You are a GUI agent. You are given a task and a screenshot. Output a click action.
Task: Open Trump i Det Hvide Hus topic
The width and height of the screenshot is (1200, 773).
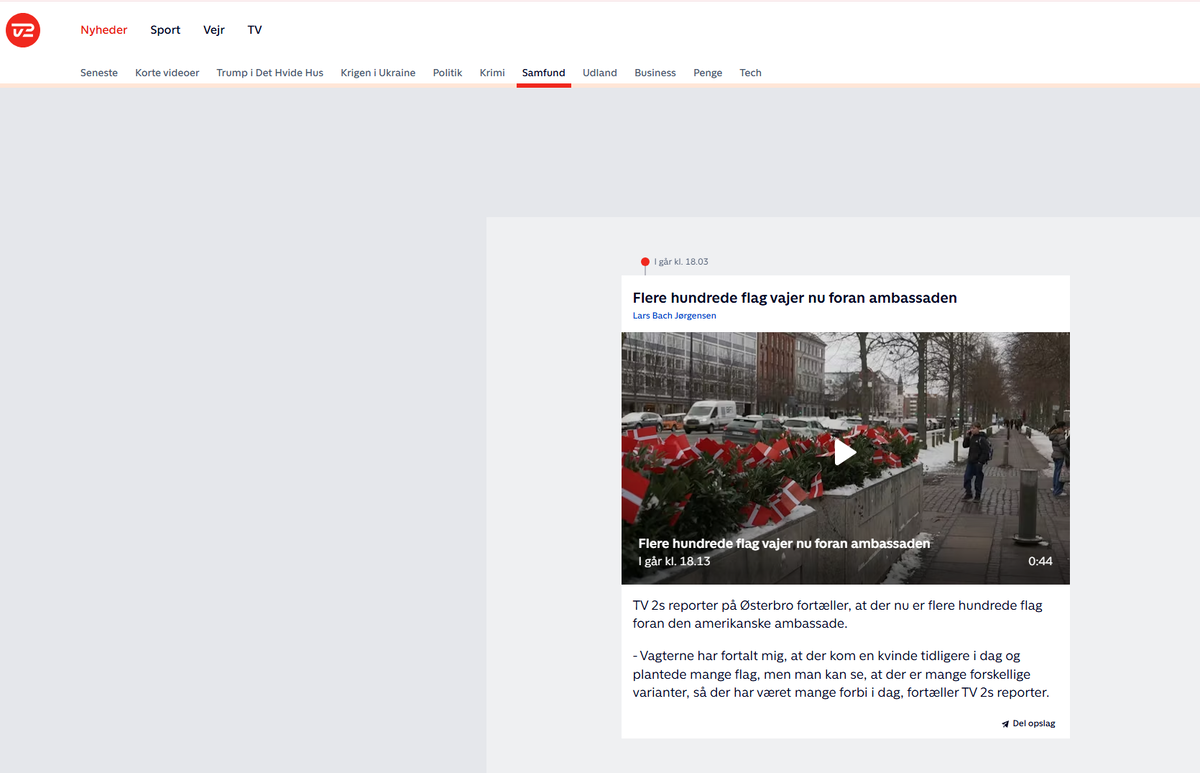pyautogui.click(x=270, y=73)
